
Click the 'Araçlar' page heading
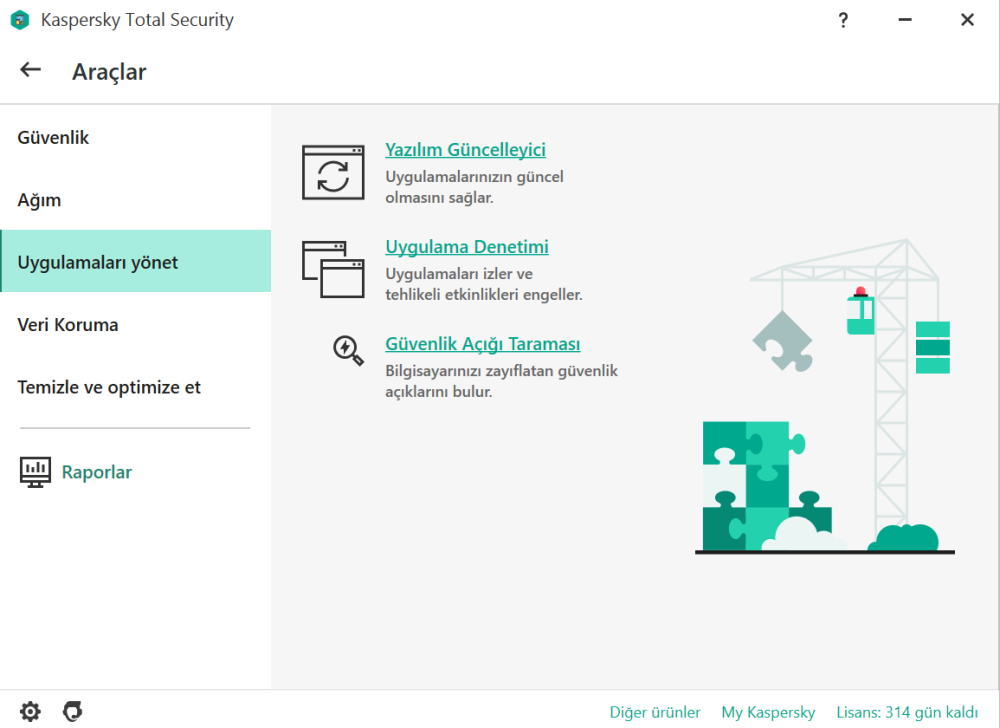click(x=109, y=72)
